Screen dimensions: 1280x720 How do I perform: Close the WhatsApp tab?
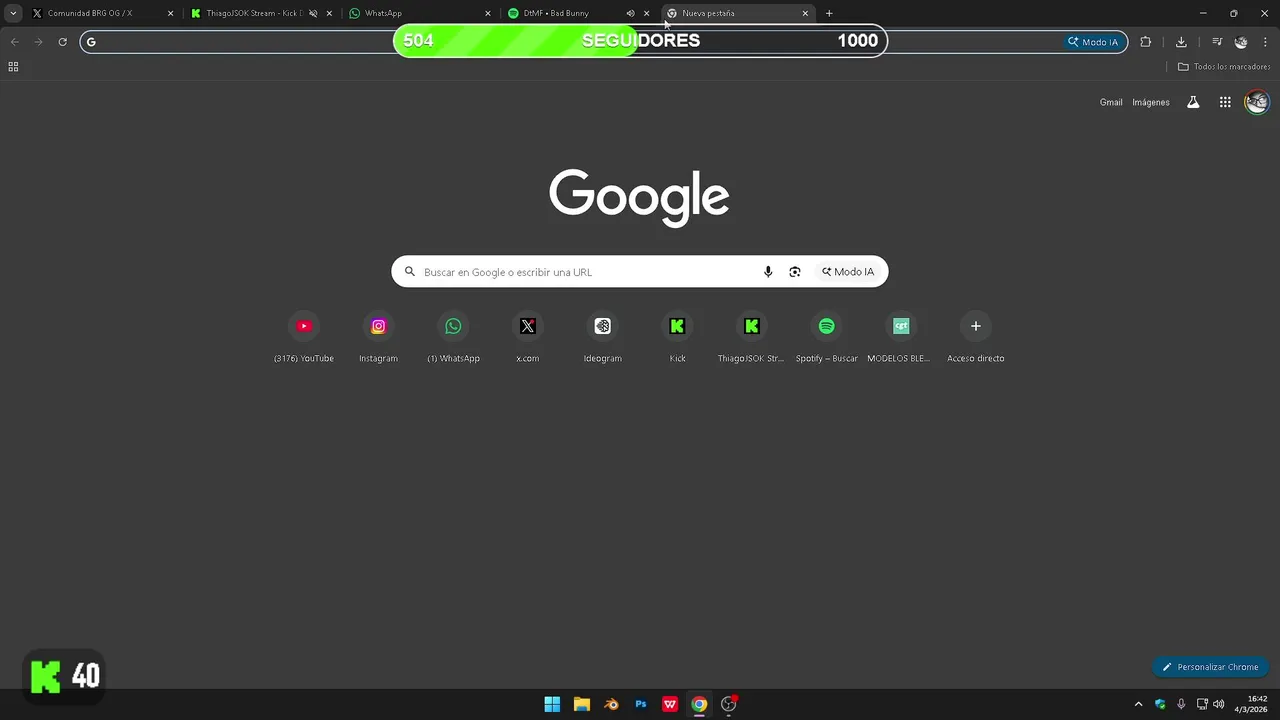point(488,13)
